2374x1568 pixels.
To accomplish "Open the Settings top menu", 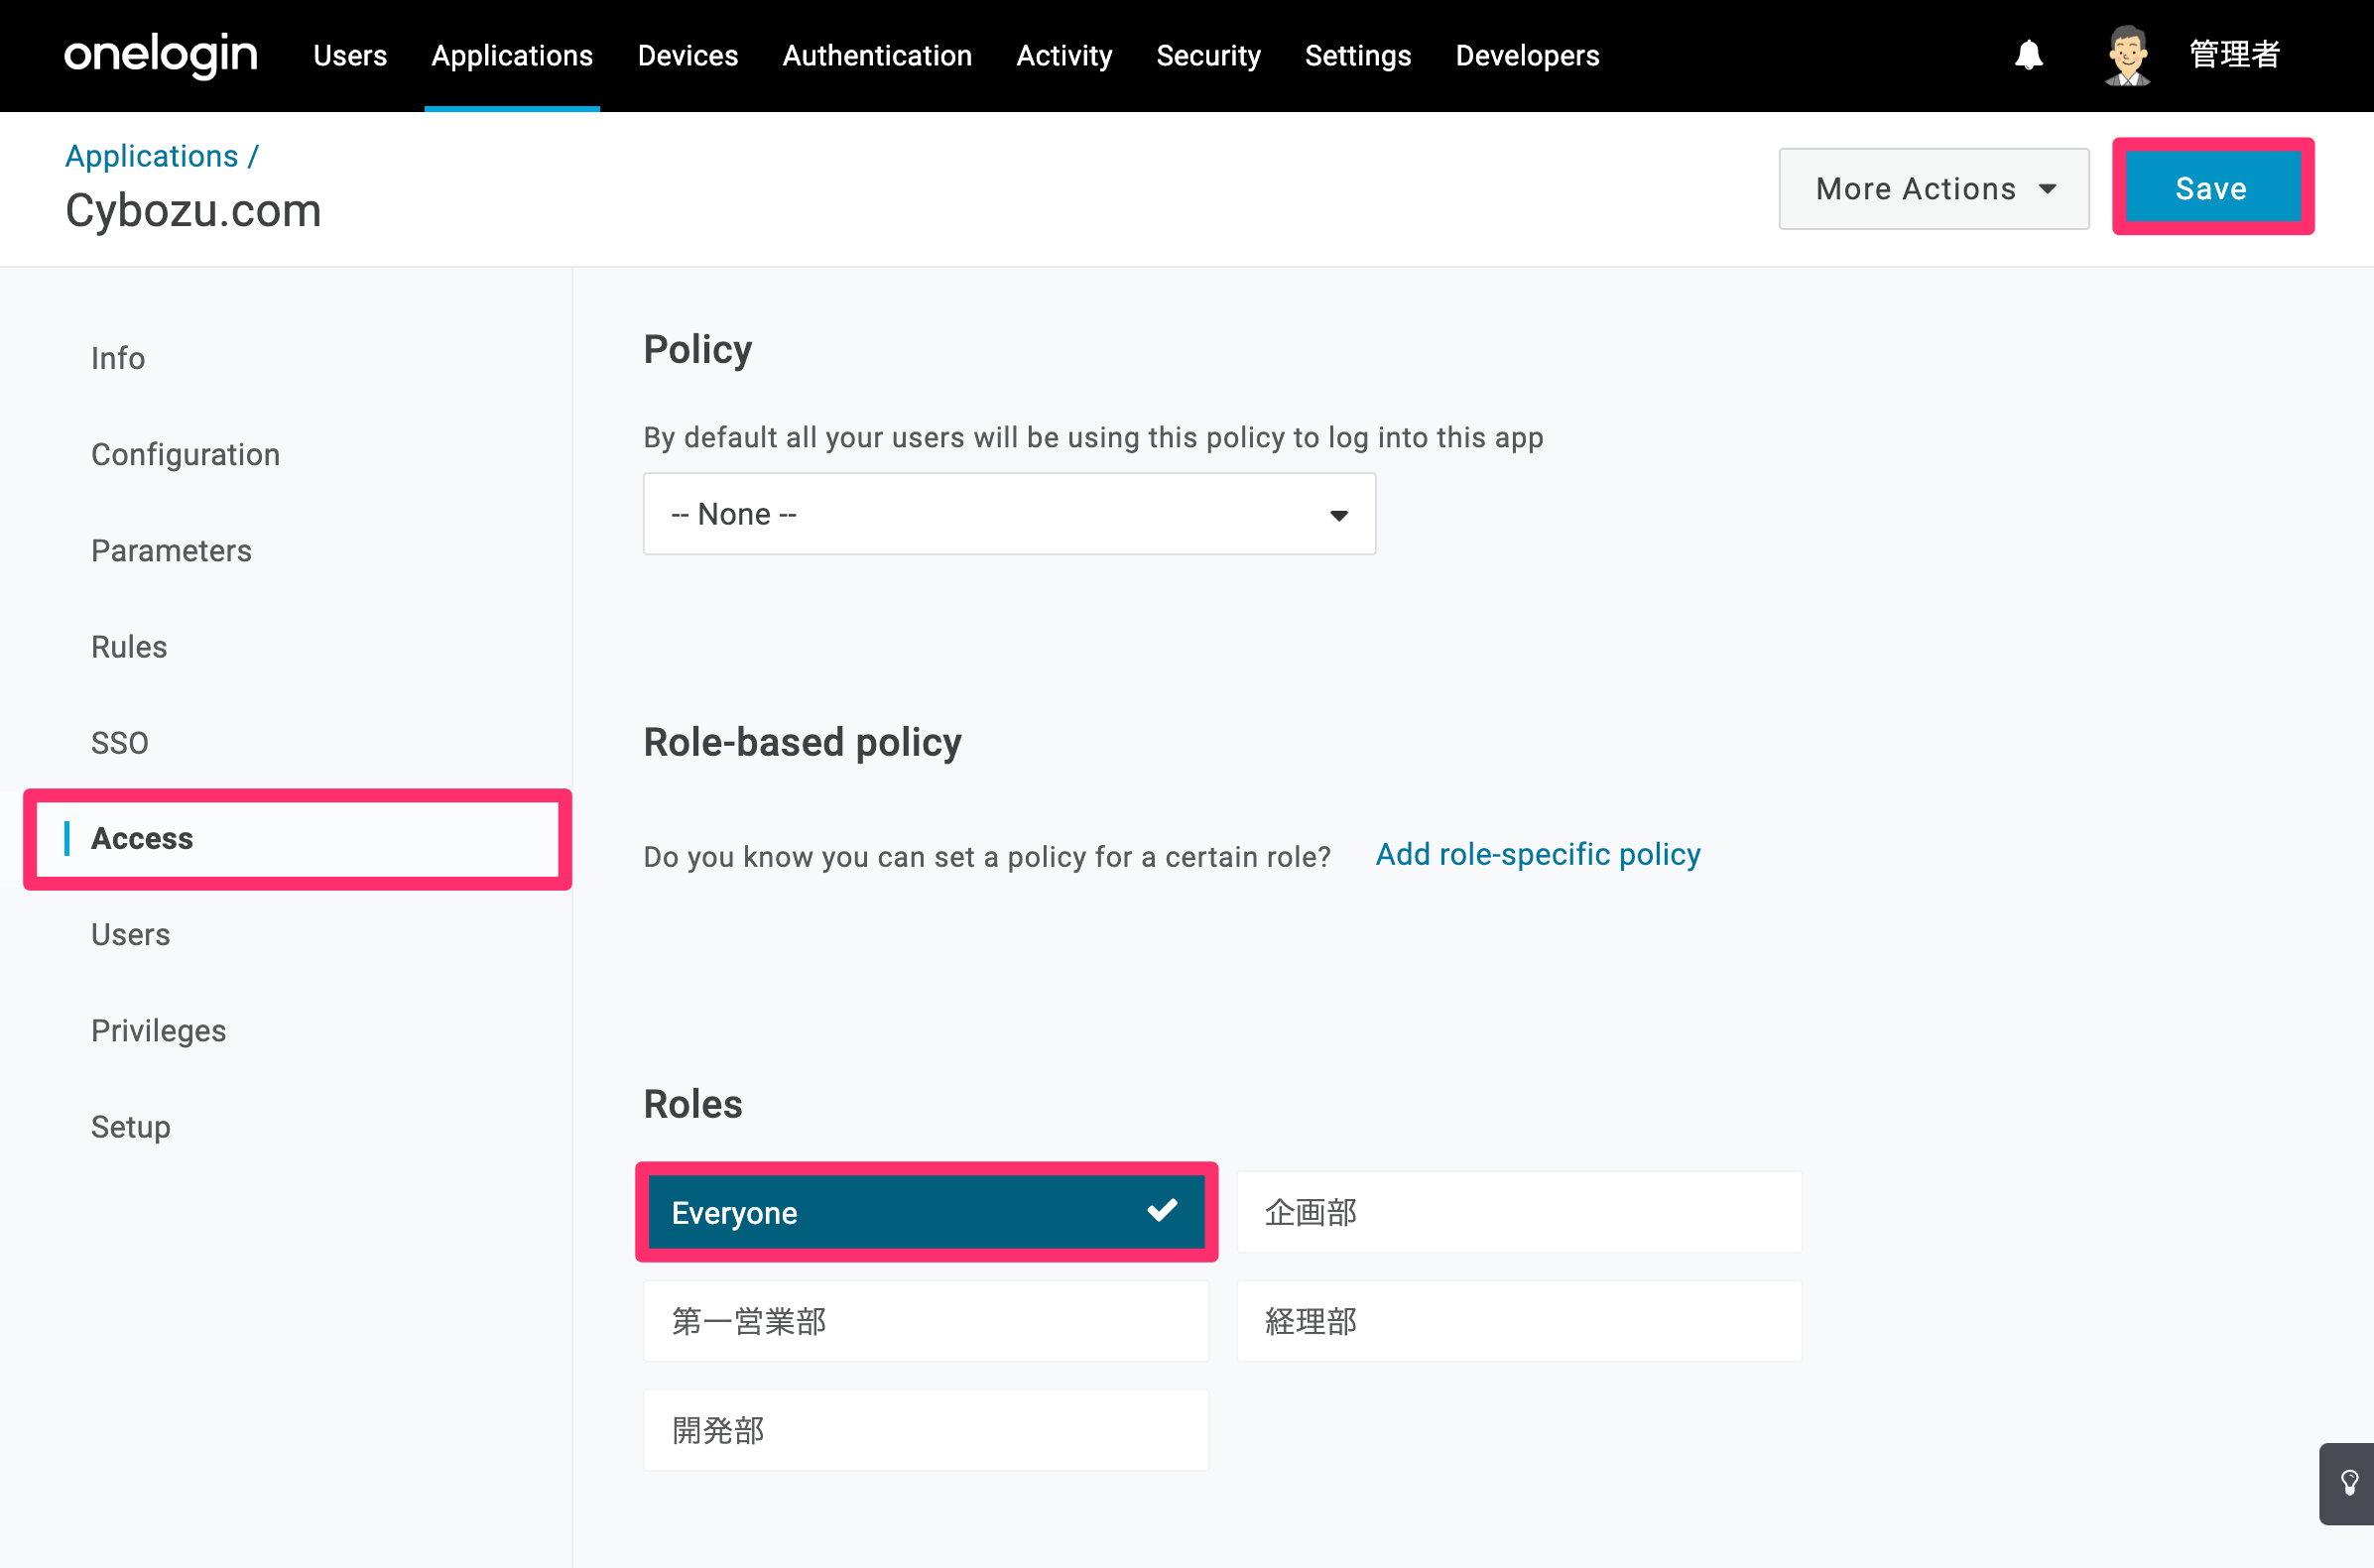I will [1357, 56].
